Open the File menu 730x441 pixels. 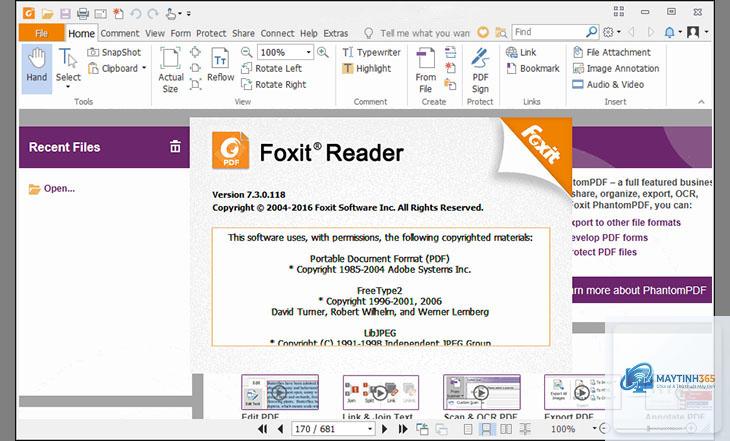click(41, 33)
